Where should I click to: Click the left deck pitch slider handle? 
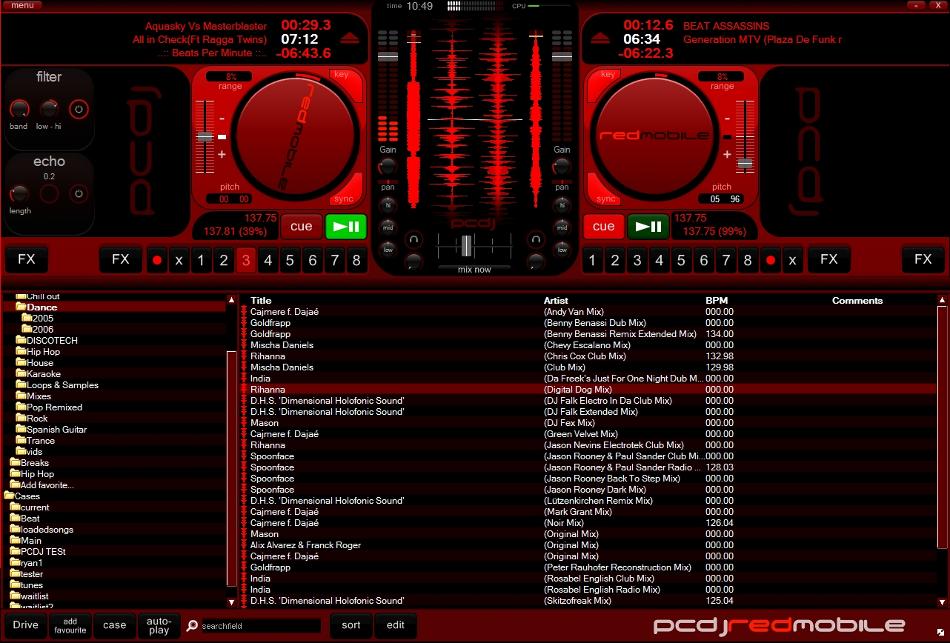pos(205,137)
